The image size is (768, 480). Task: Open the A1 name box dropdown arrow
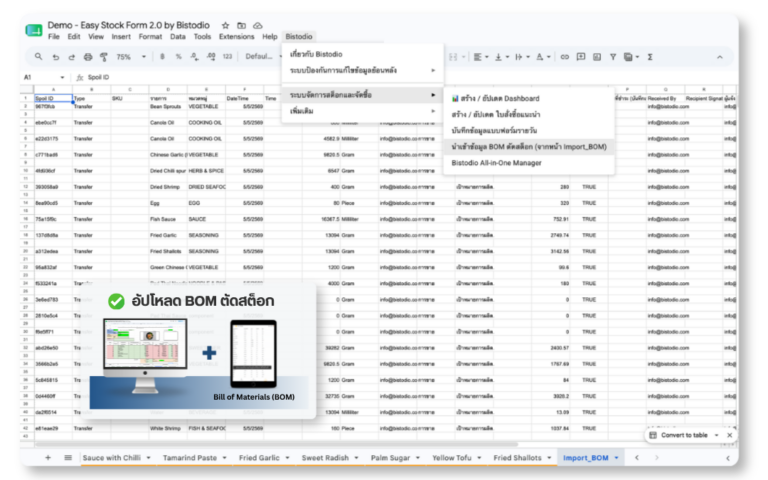tap(62, 77)
